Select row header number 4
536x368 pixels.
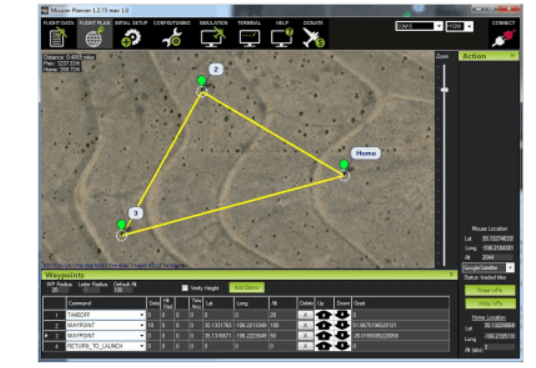tap(55, 346)
